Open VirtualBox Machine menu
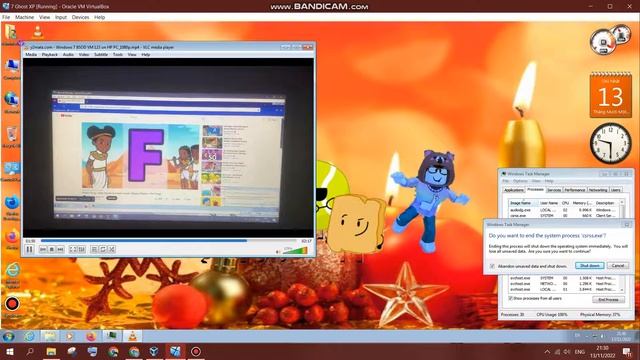 [x=24, y=17]
